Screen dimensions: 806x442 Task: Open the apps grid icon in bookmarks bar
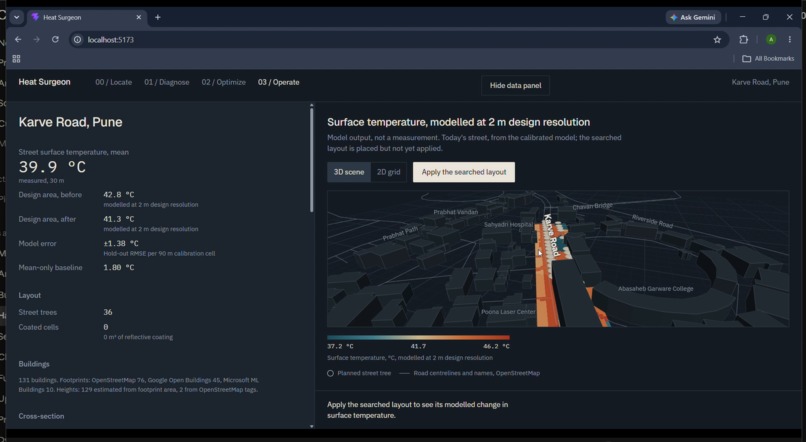(16, 59)
